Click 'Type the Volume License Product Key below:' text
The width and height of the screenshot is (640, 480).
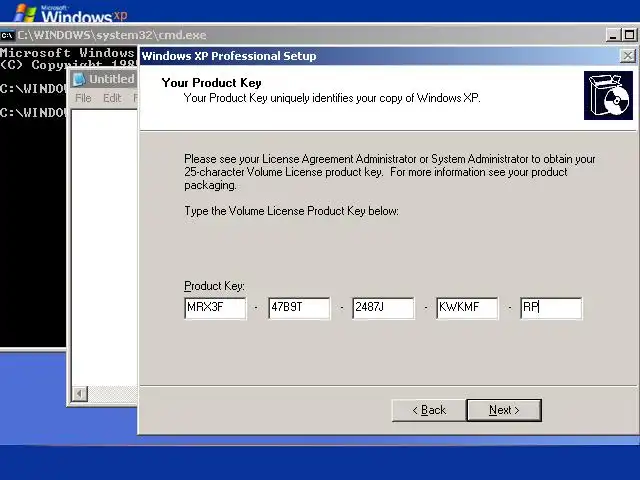click(291, 211)
